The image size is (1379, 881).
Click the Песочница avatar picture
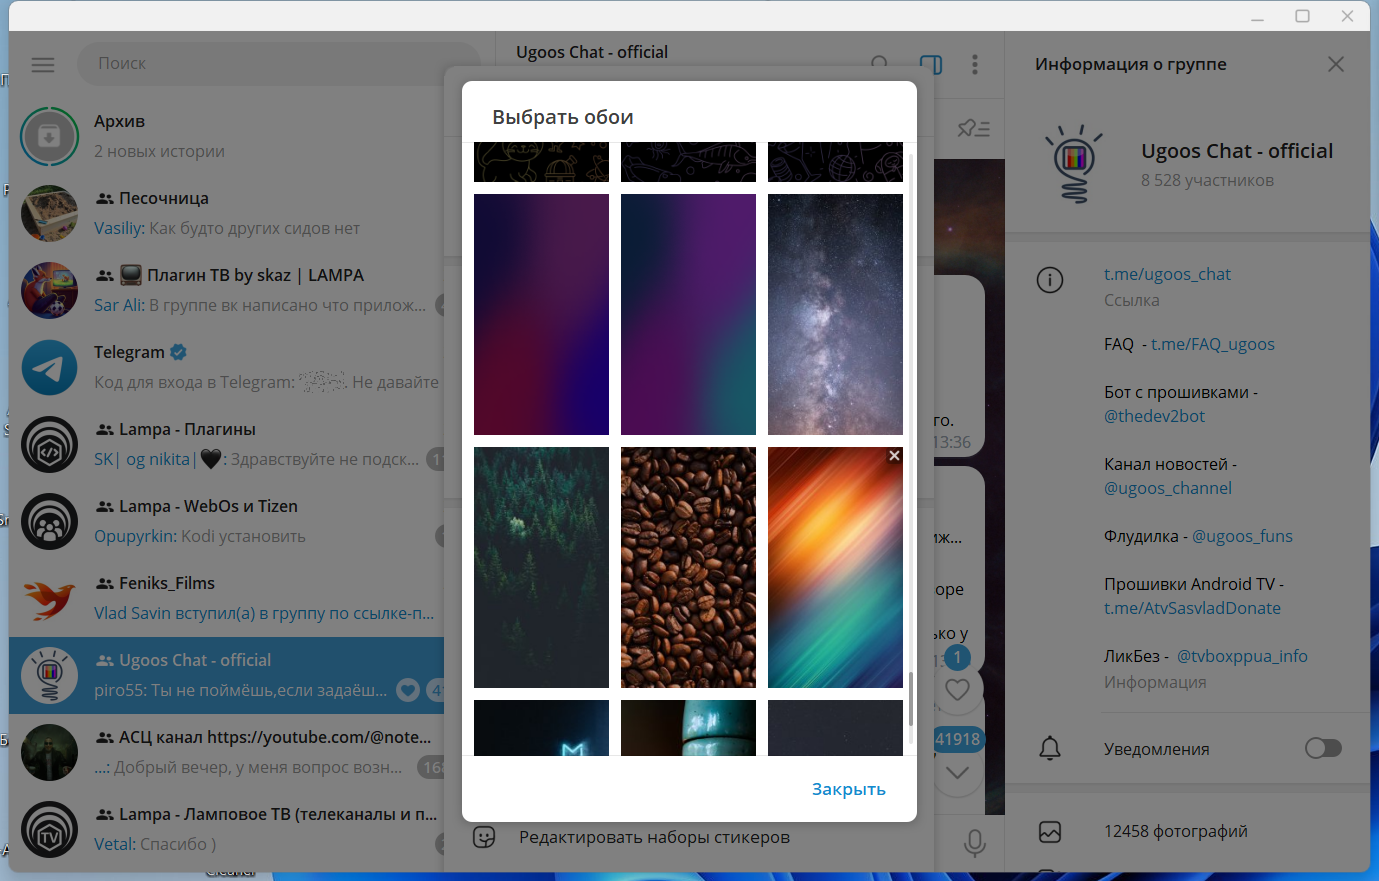tap(49, 213)
